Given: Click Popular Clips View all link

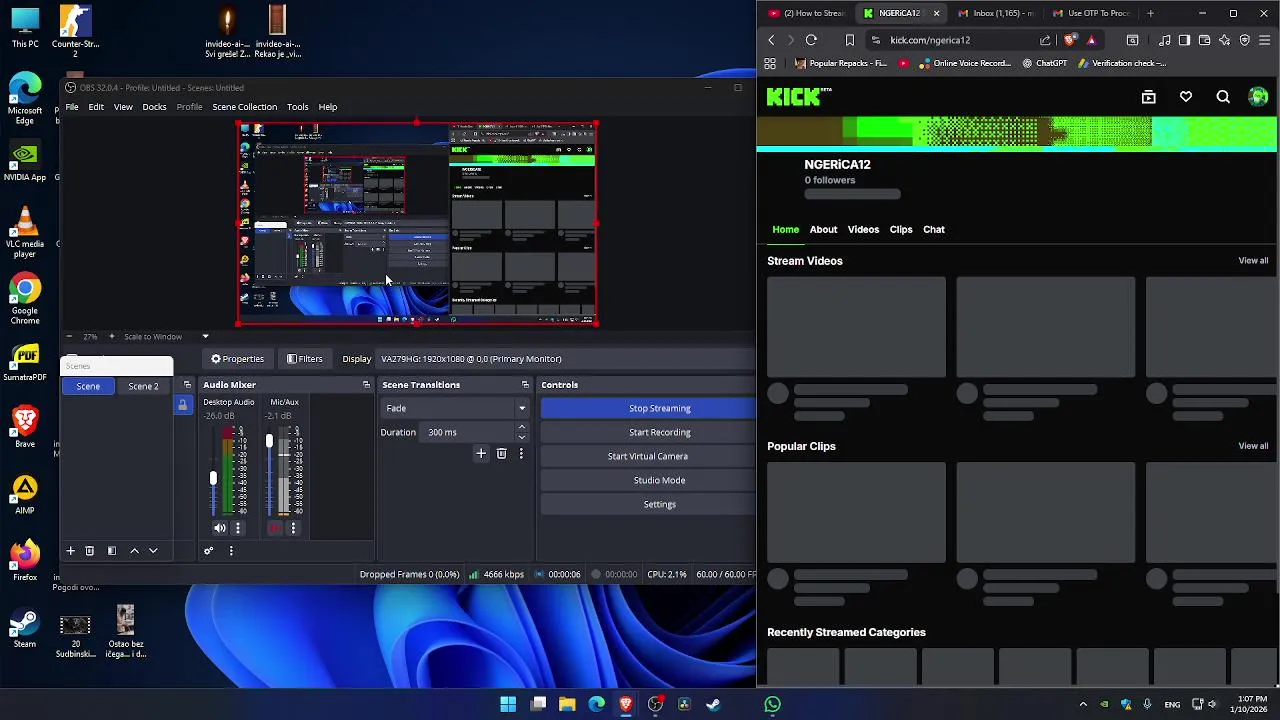Looking at the screenshot, I should (1253, 446).
